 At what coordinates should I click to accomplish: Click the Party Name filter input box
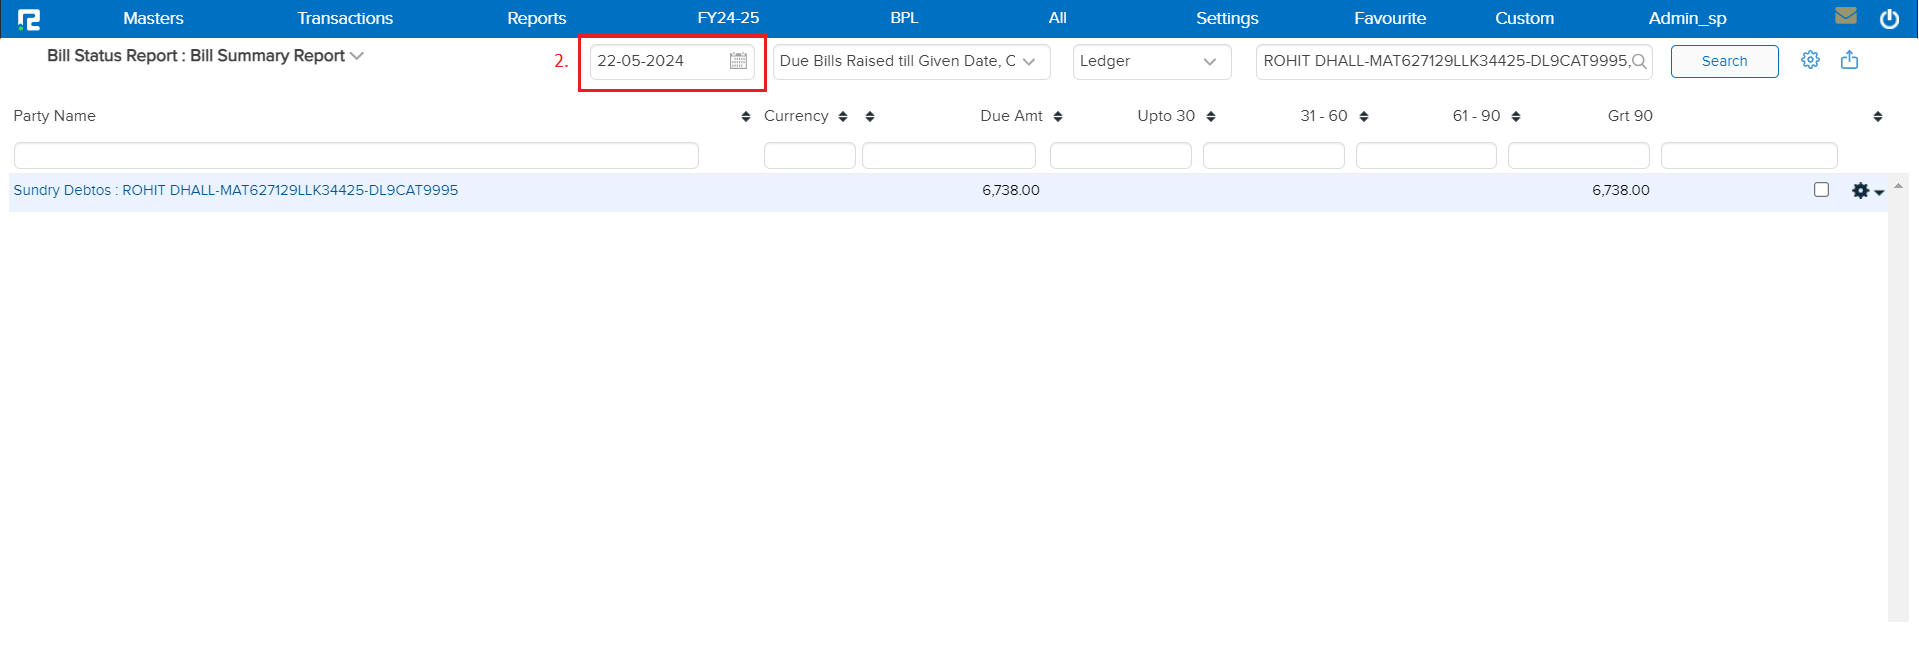tap(356, 155)
